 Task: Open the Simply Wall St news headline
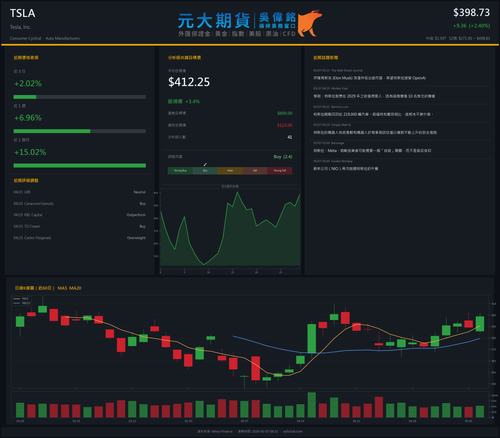pos(375,133)
